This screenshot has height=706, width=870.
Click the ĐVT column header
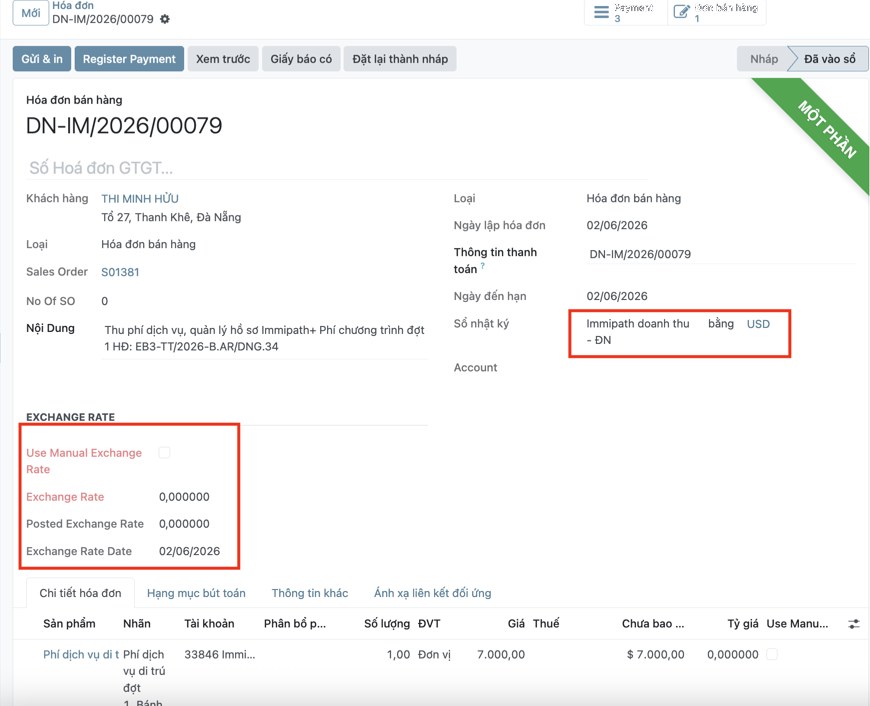[429, 623]
